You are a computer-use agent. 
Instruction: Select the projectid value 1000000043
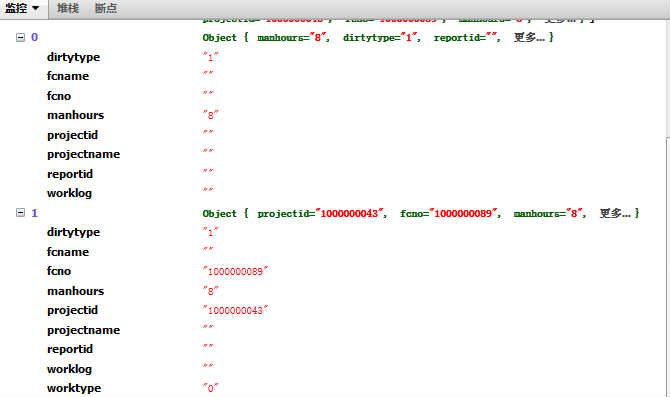(235, 310)
